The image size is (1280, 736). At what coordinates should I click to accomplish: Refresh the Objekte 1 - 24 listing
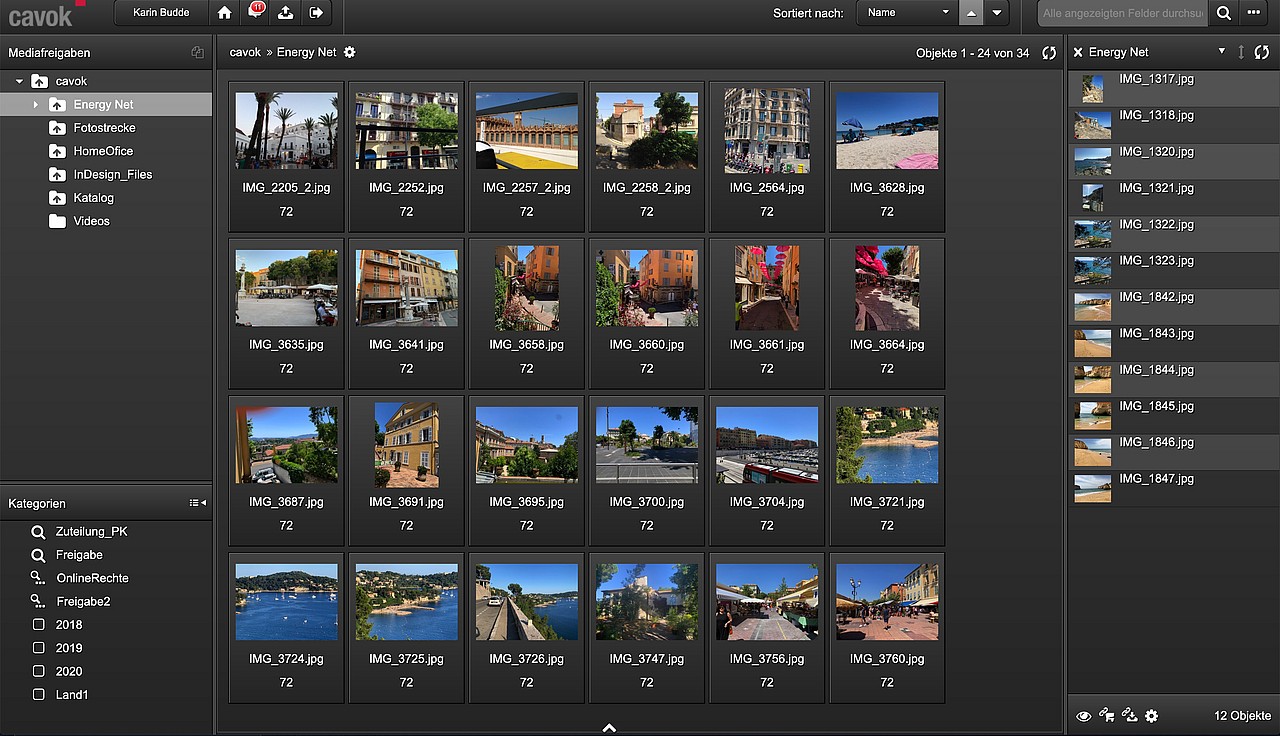pyautogui.click(x=1048, y=53)
